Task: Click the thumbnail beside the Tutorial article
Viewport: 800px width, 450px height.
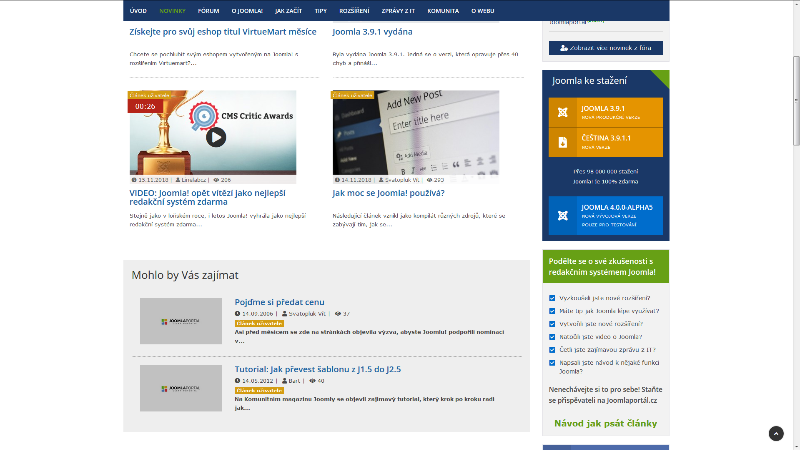Action: [181, 388]
